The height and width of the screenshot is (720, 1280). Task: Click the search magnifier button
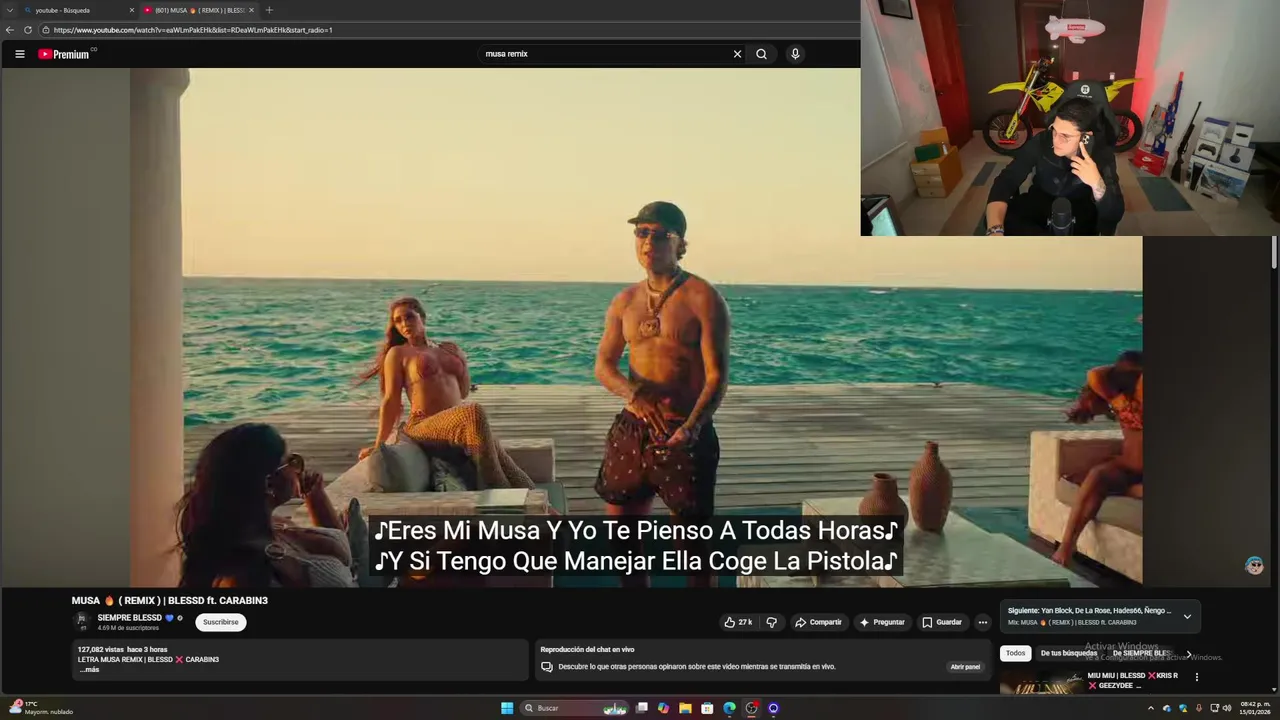(x=761, y=54)
